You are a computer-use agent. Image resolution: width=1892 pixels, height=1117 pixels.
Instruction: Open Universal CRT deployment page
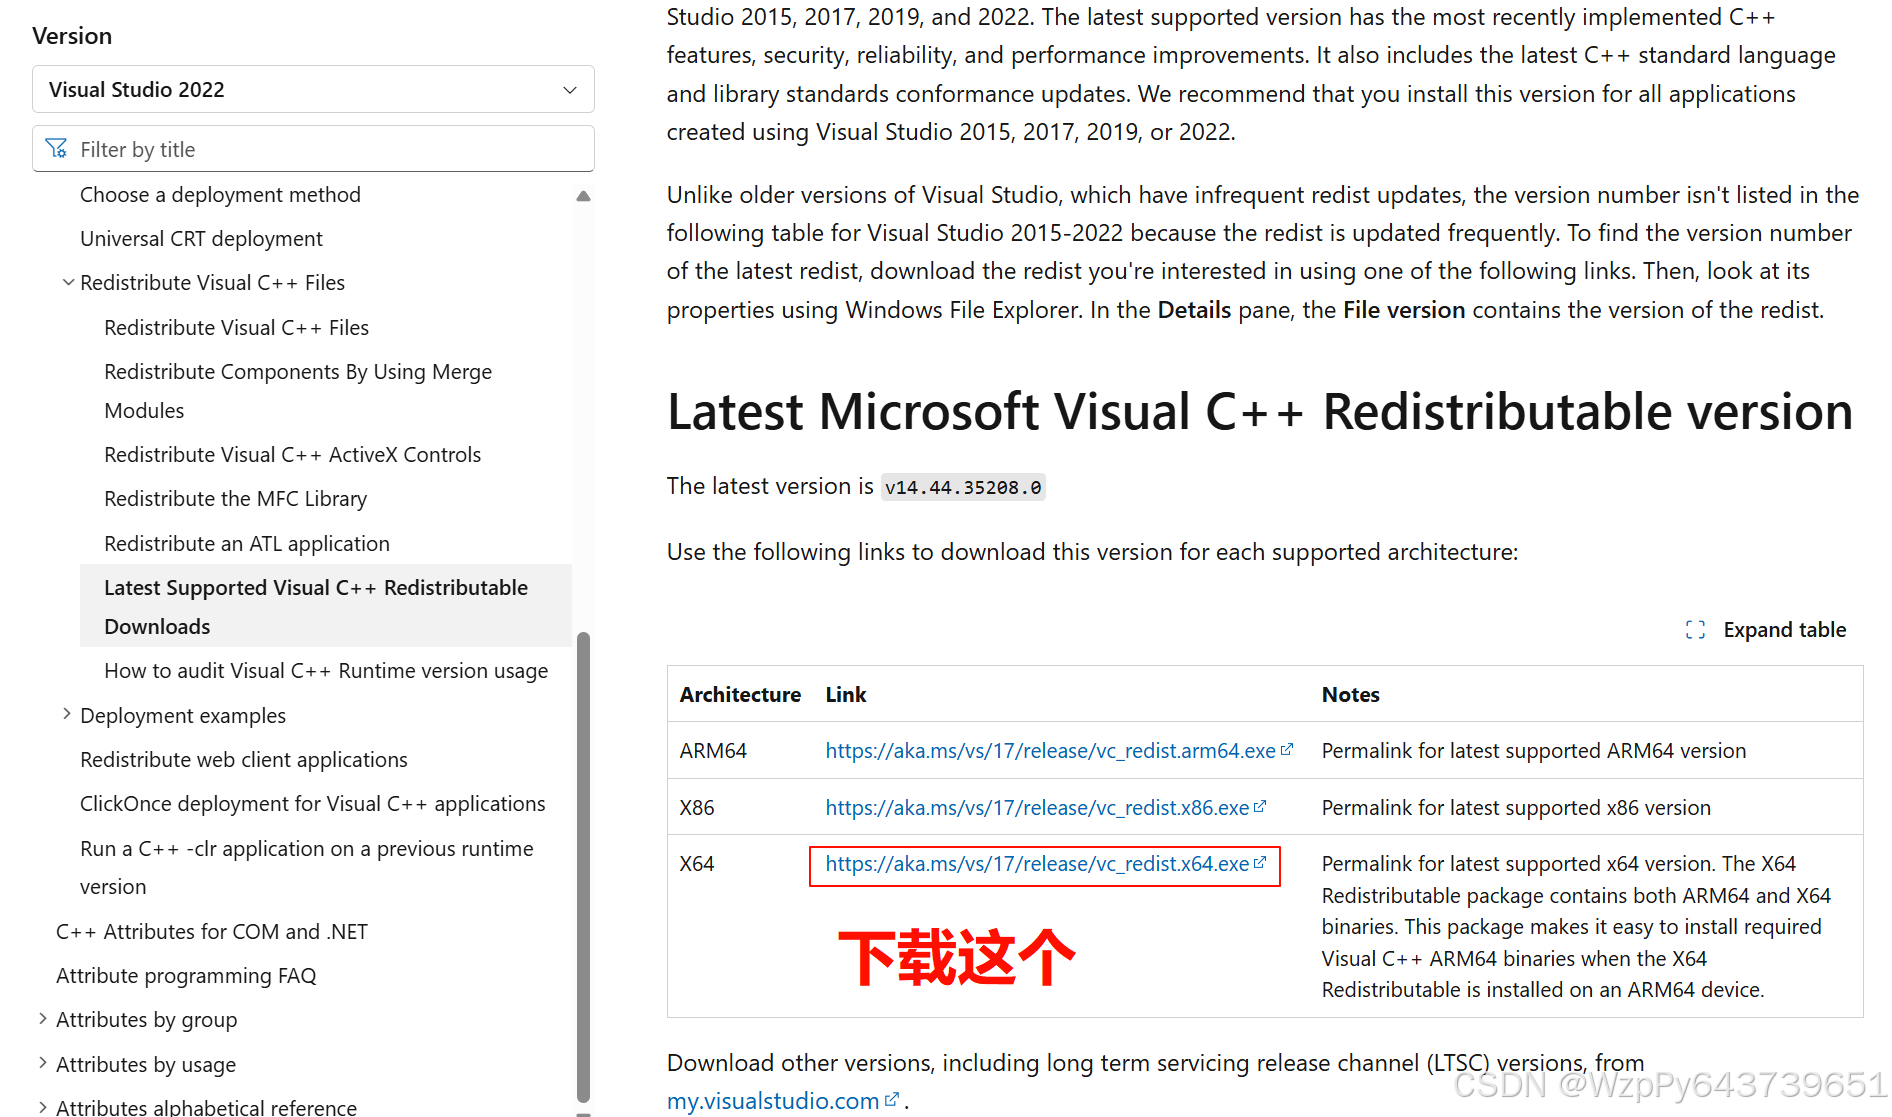coord(201,239)
